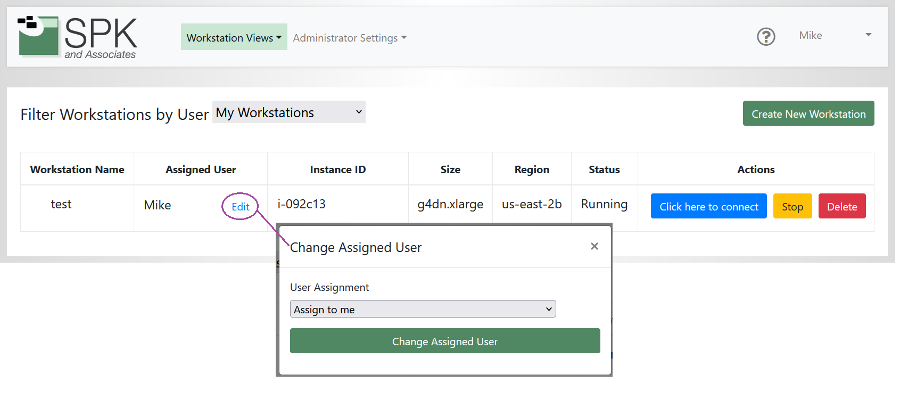Viewport: 900px width, 400px height.
Task: Open the Filter Workstations by User dropdown
Action: pyautogui.click(x=289, y=112)
